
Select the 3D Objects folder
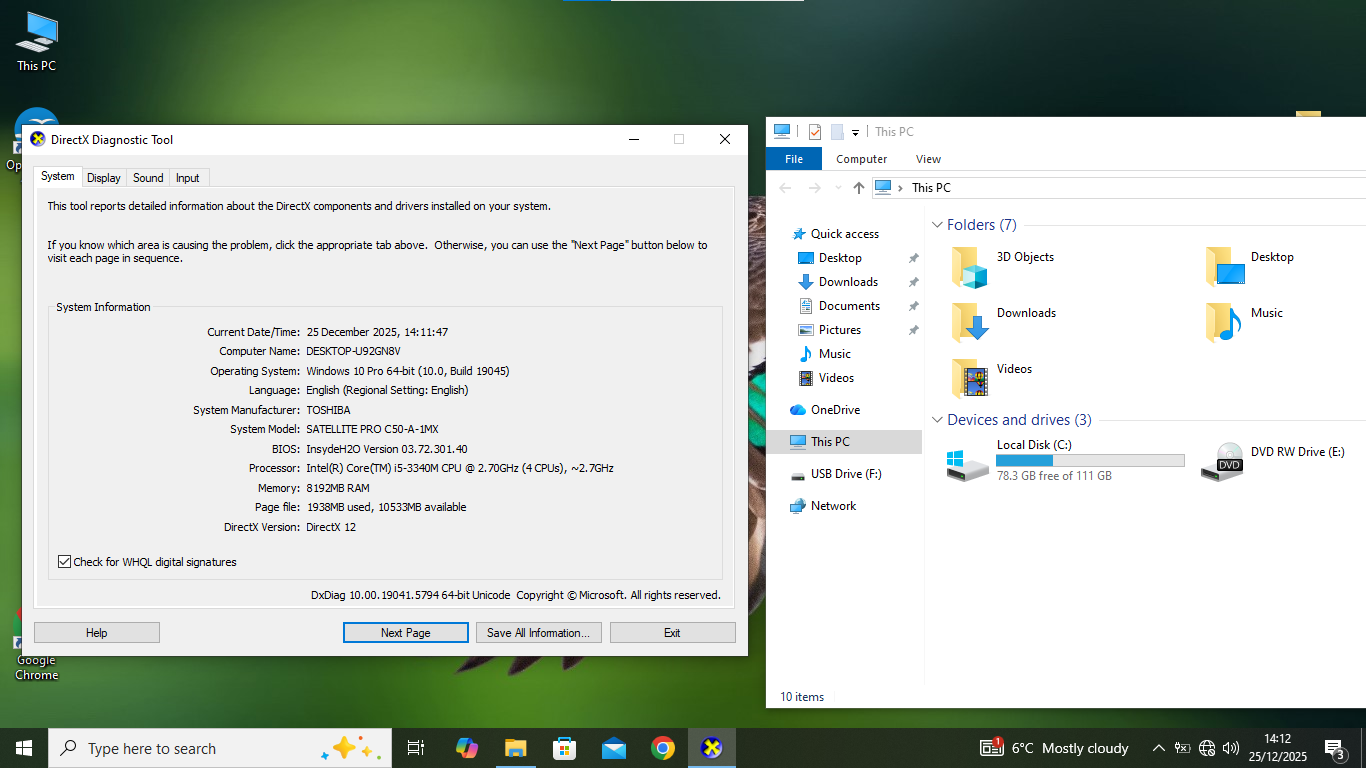click(1024, 256)
